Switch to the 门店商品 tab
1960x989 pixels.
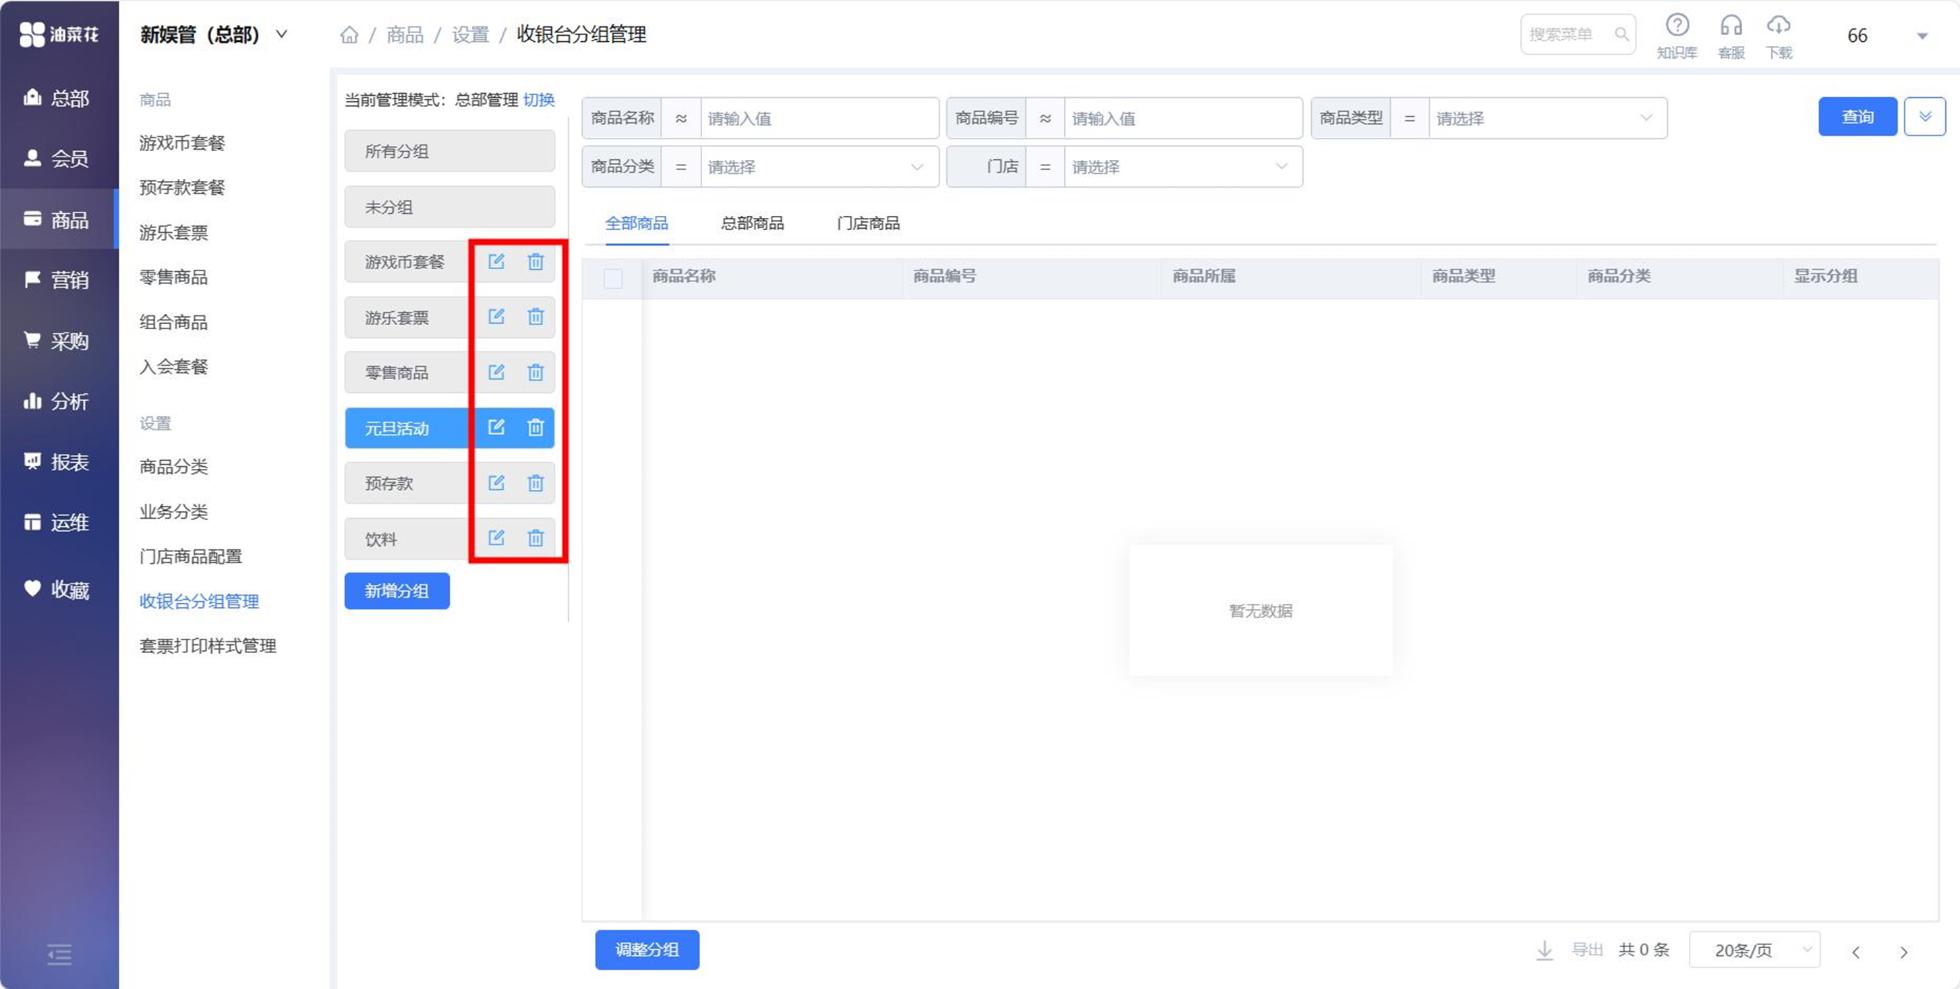tap(868, 223)
